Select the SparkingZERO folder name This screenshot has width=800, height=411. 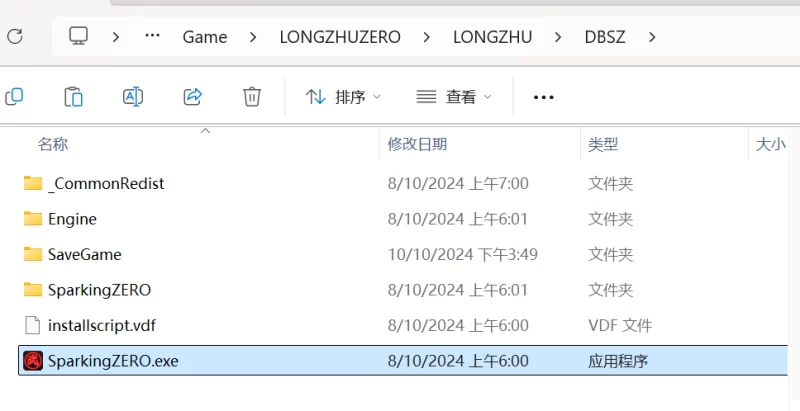tap(99, 290)
